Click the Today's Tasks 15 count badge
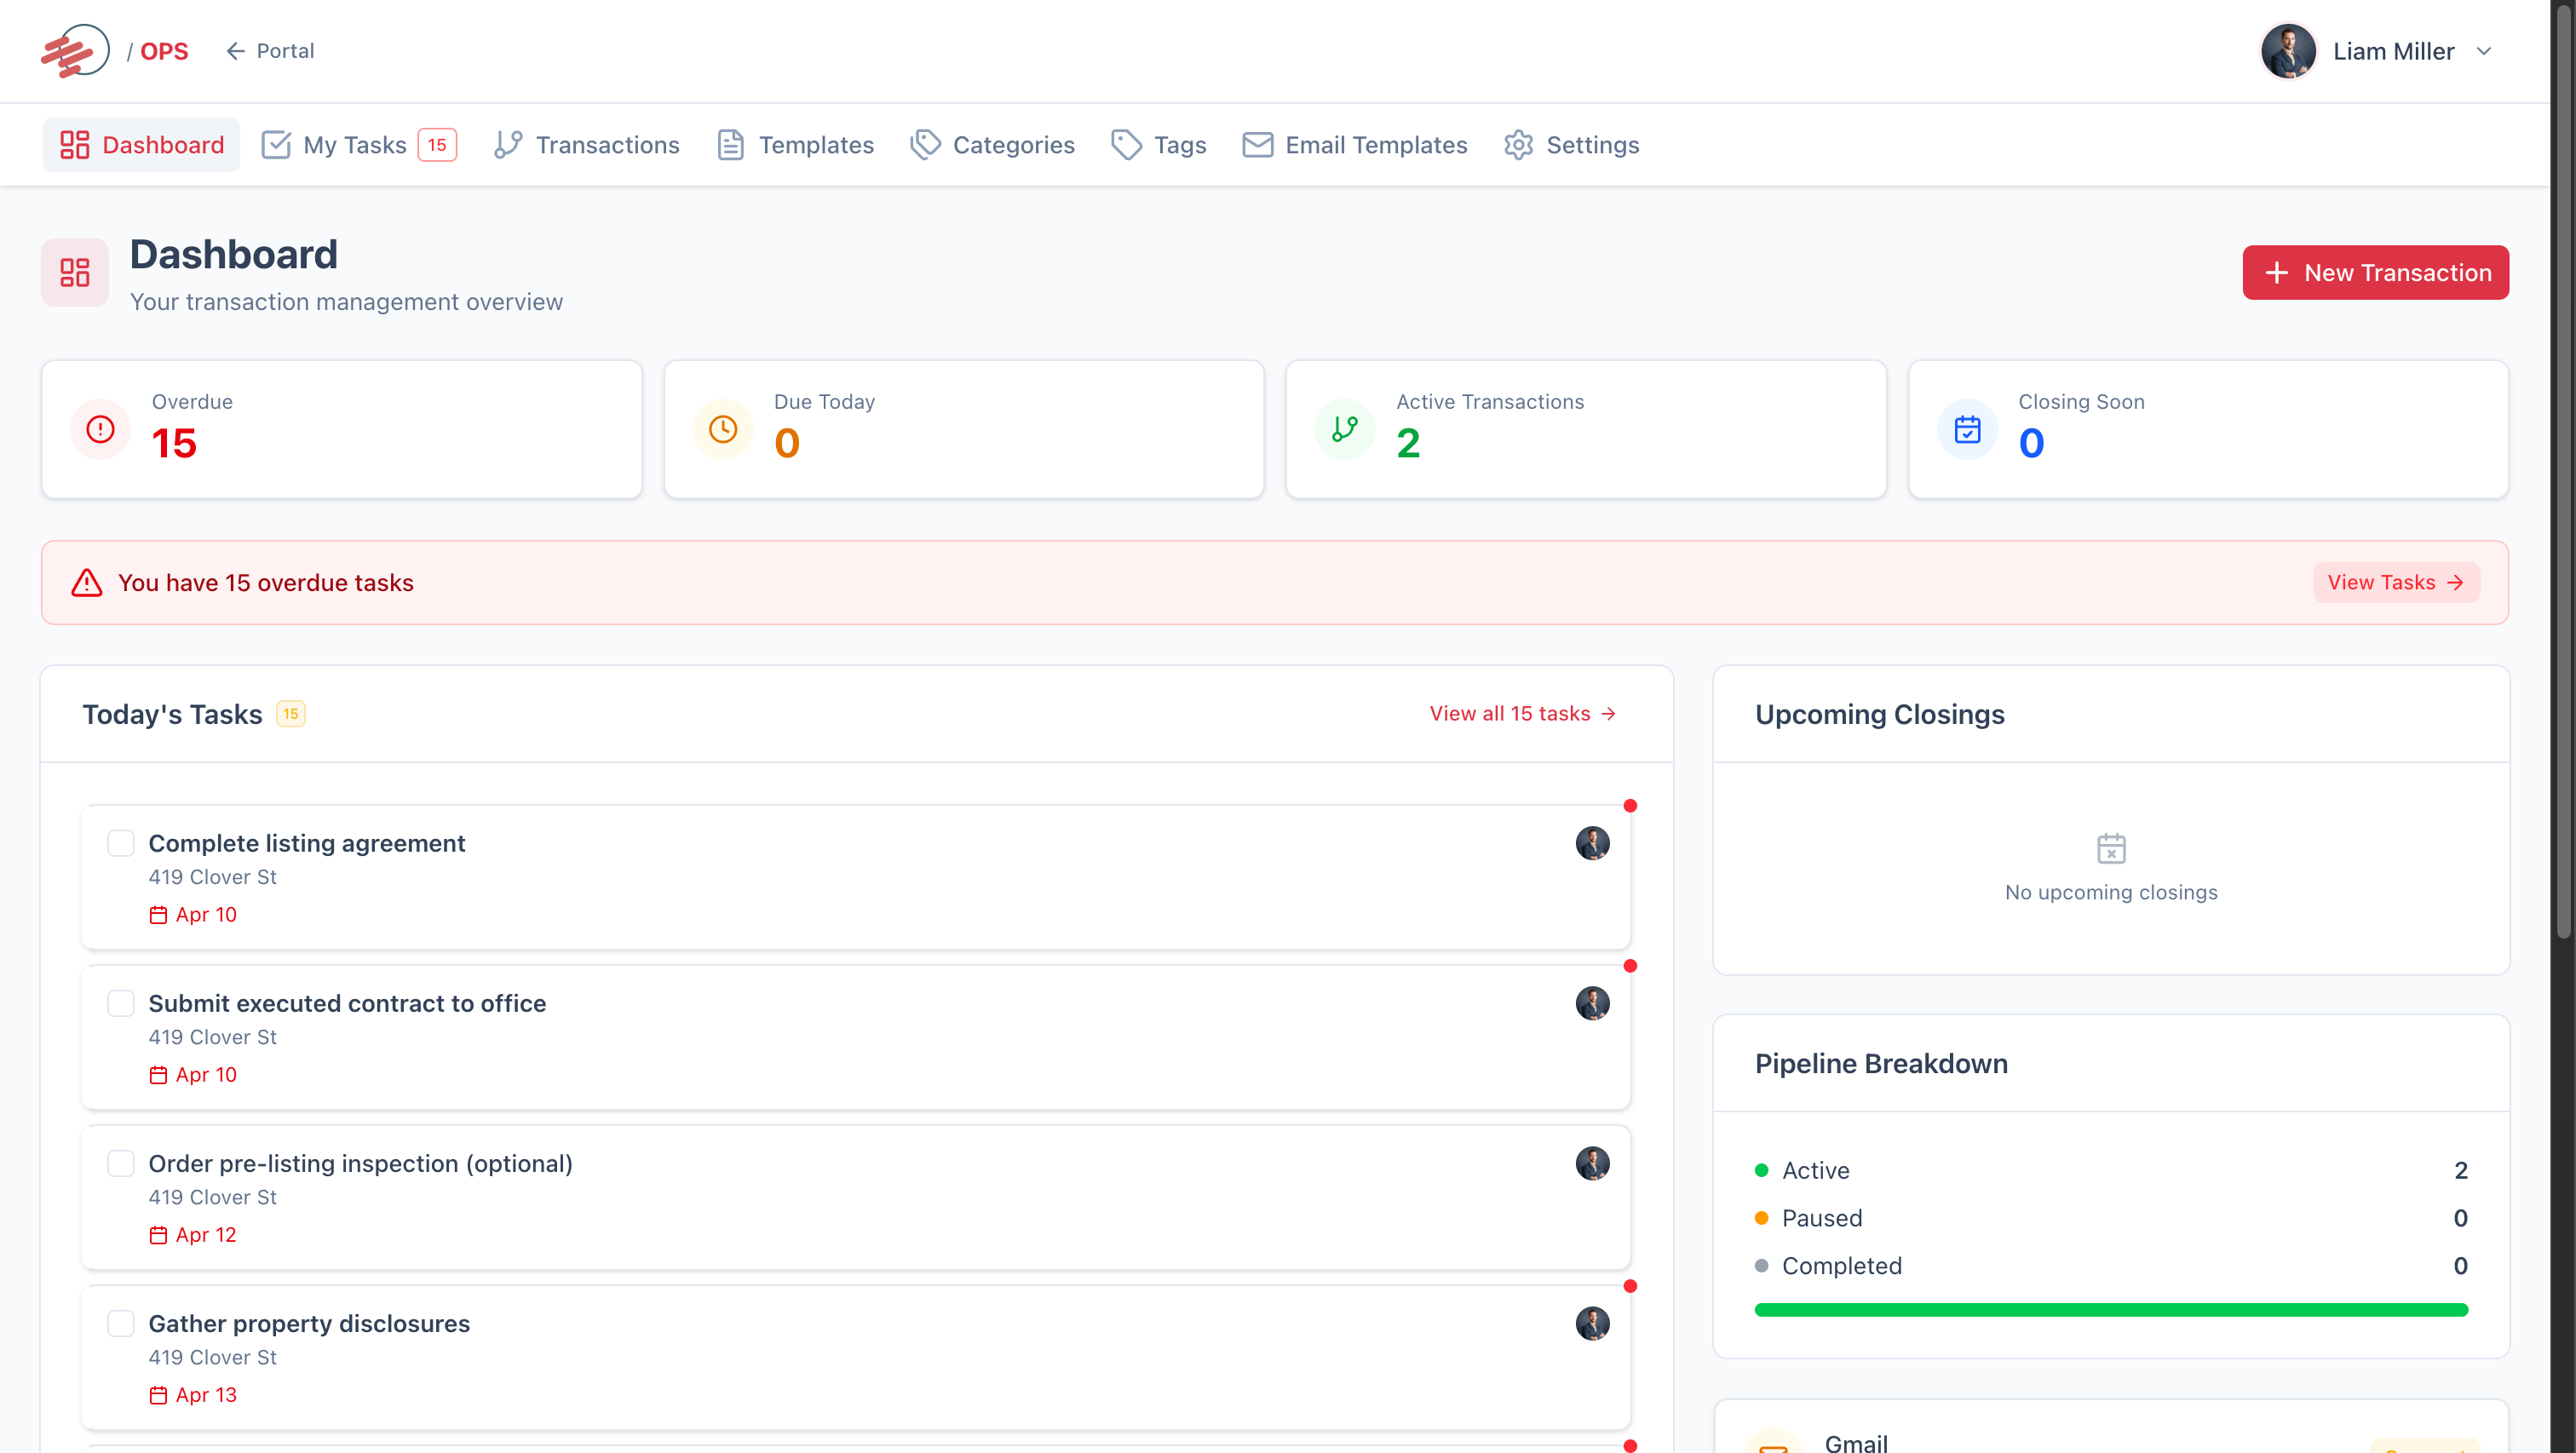This screenshot has width=2576, height=1453. (x=290, y=713)
